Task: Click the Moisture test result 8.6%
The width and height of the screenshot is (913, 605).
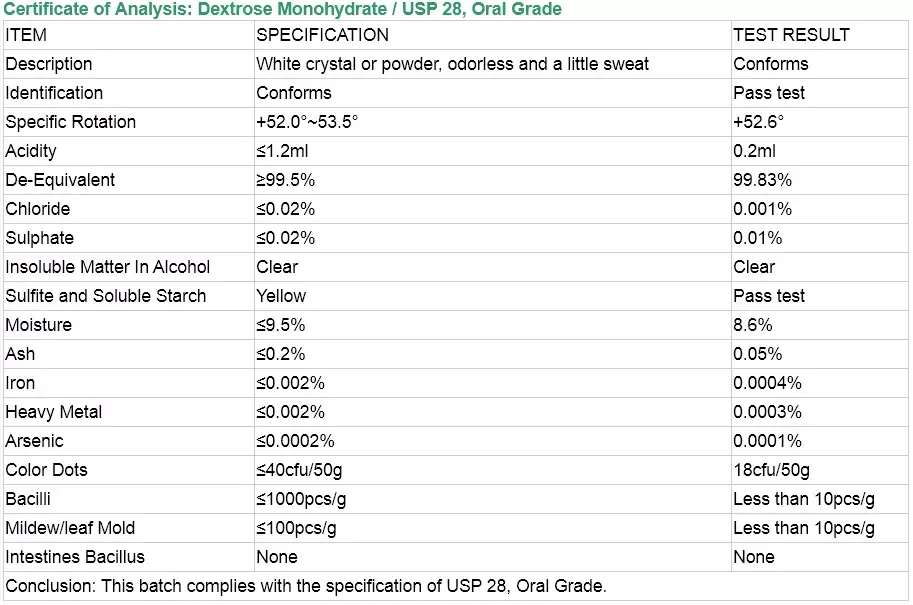Action: tap(752, 325)
